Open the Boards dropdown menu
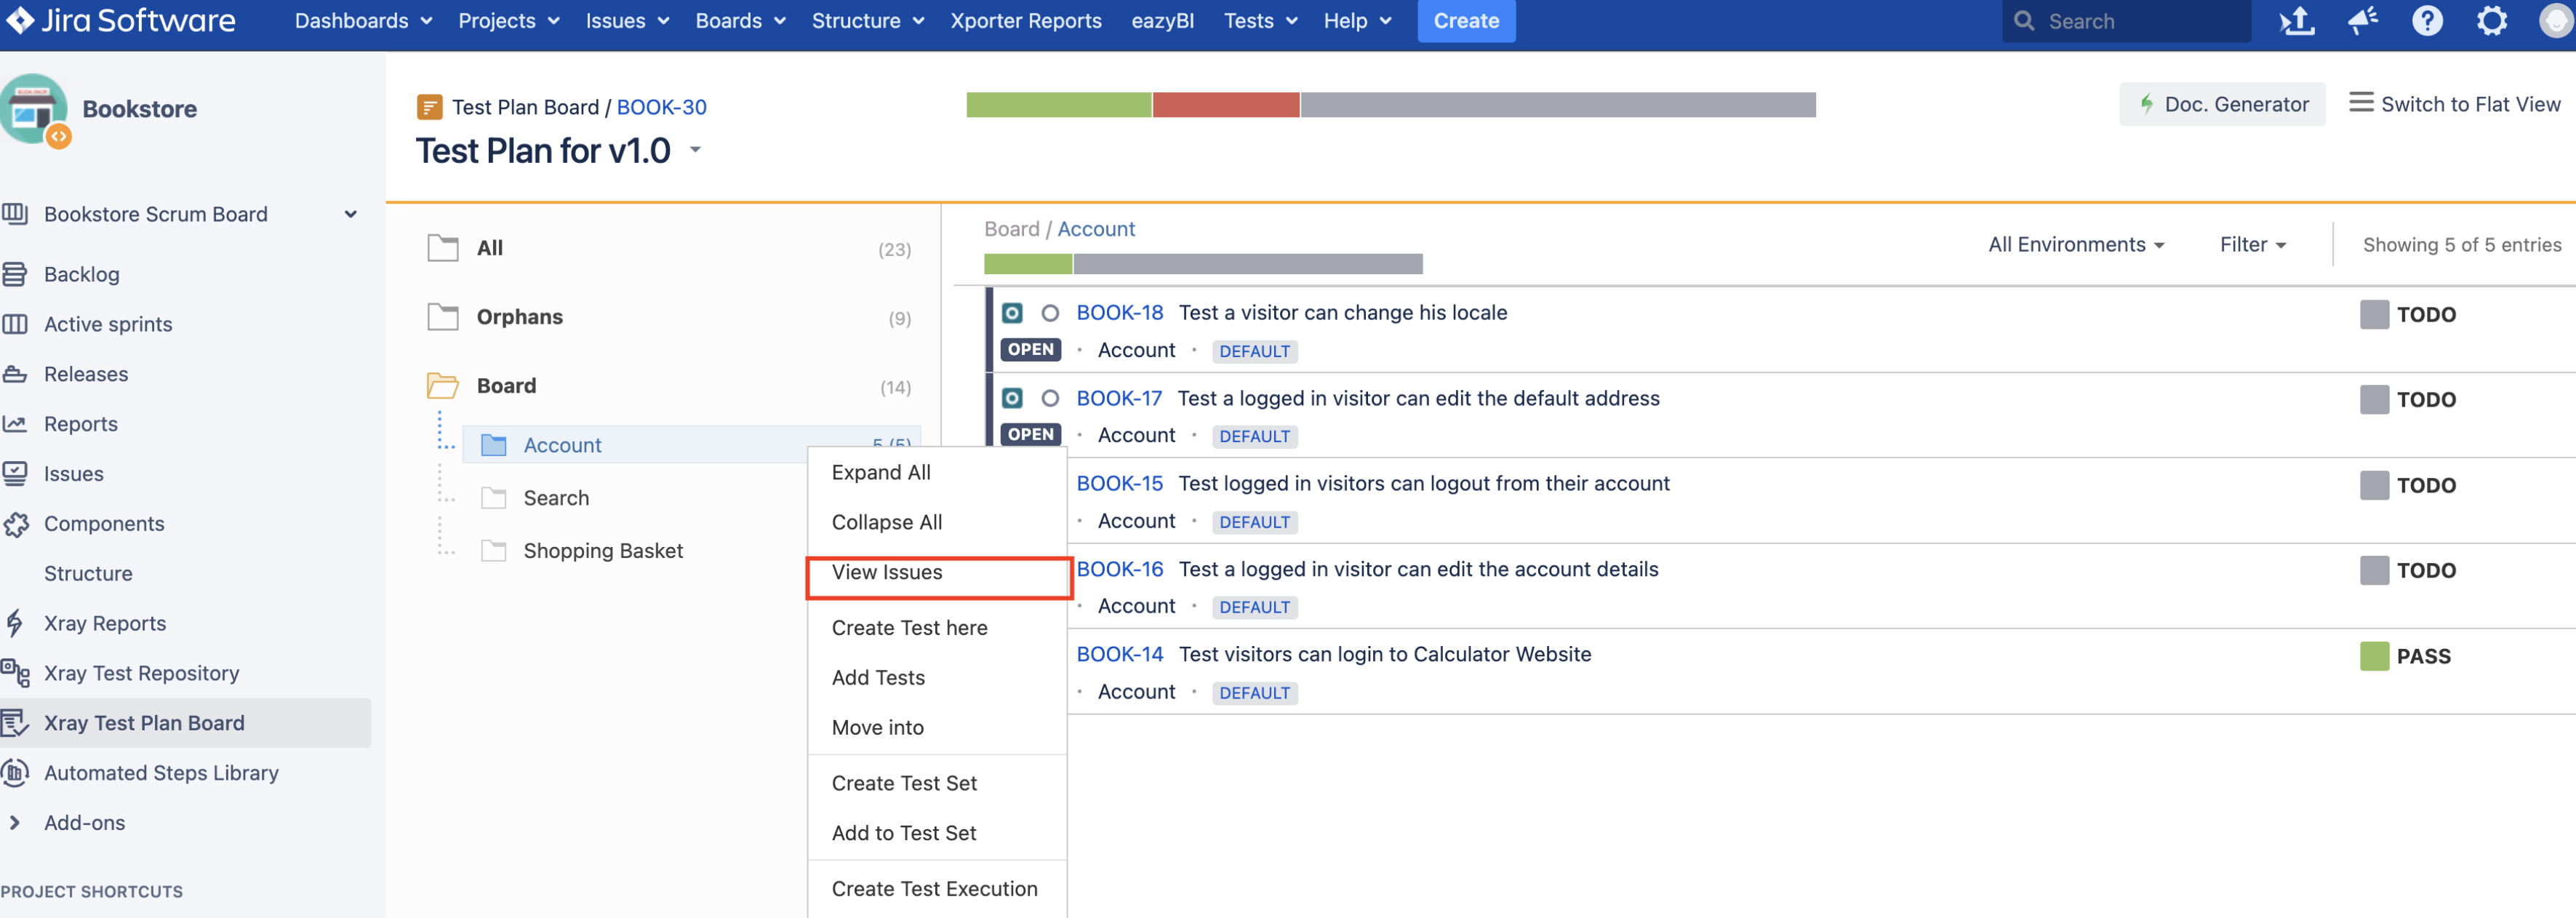The image size is (2576, 918). point(741,21)
